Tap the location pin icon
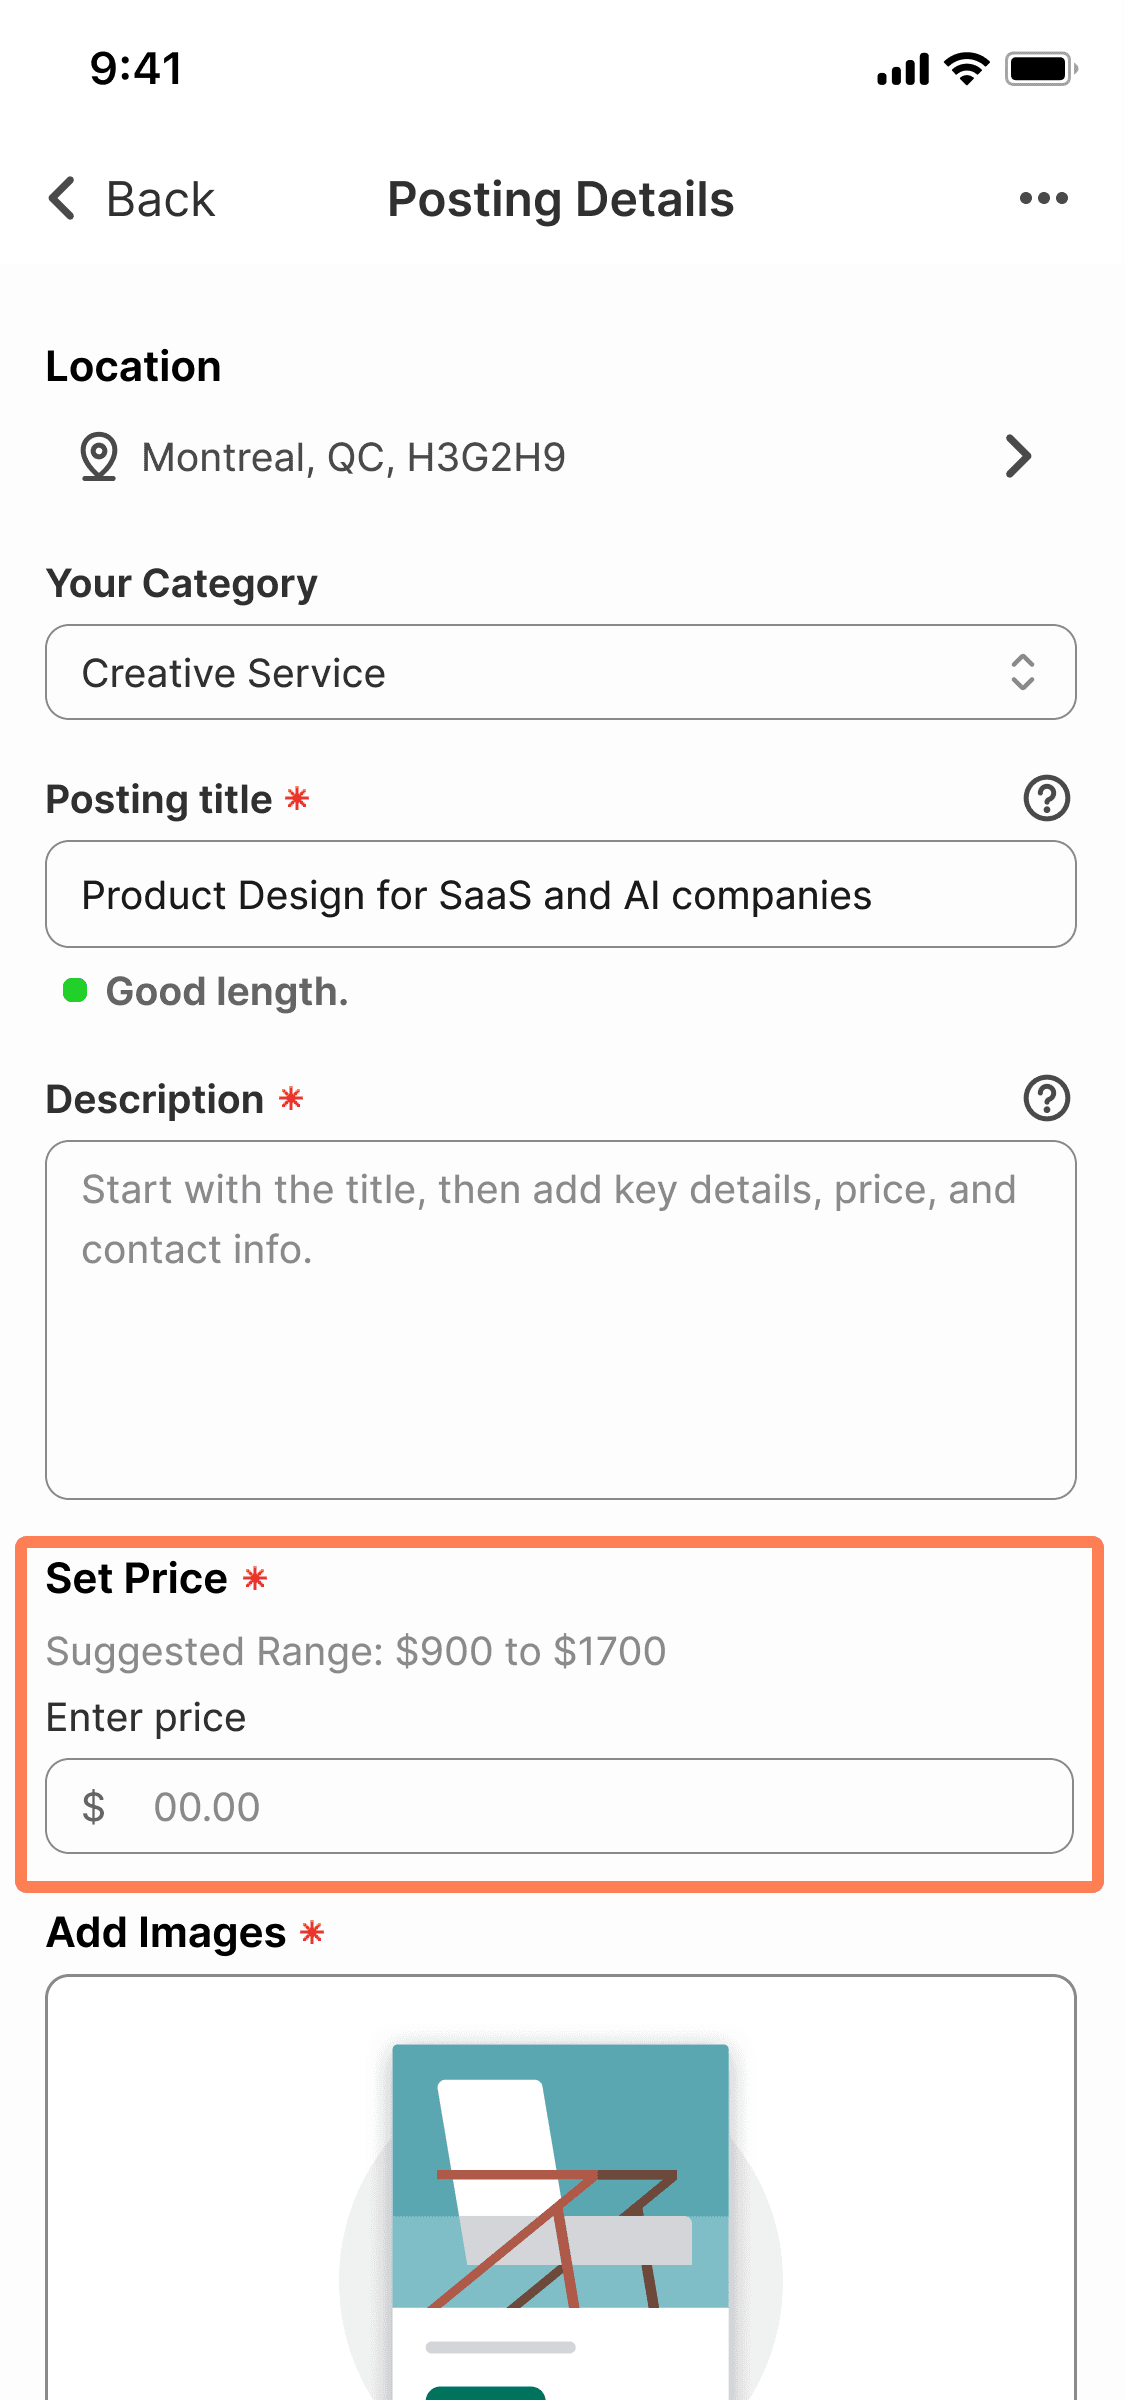The width and height of the screenshot is (1125, 2400). [x=98, y=457]
